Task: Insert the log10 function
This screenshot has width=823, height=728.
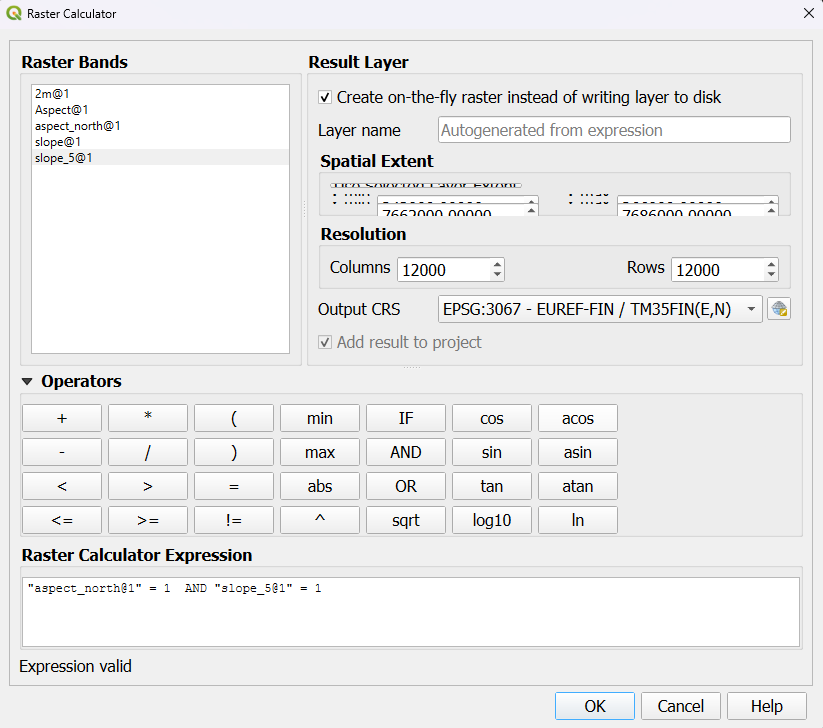Action: click(492, 520)
